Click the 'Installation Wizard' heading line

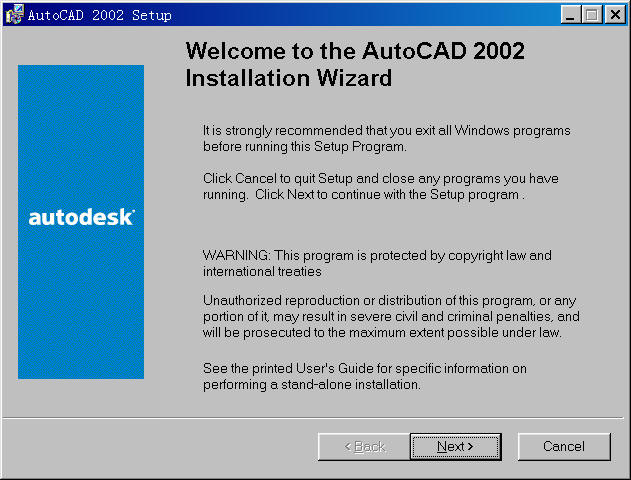point(289,78)
